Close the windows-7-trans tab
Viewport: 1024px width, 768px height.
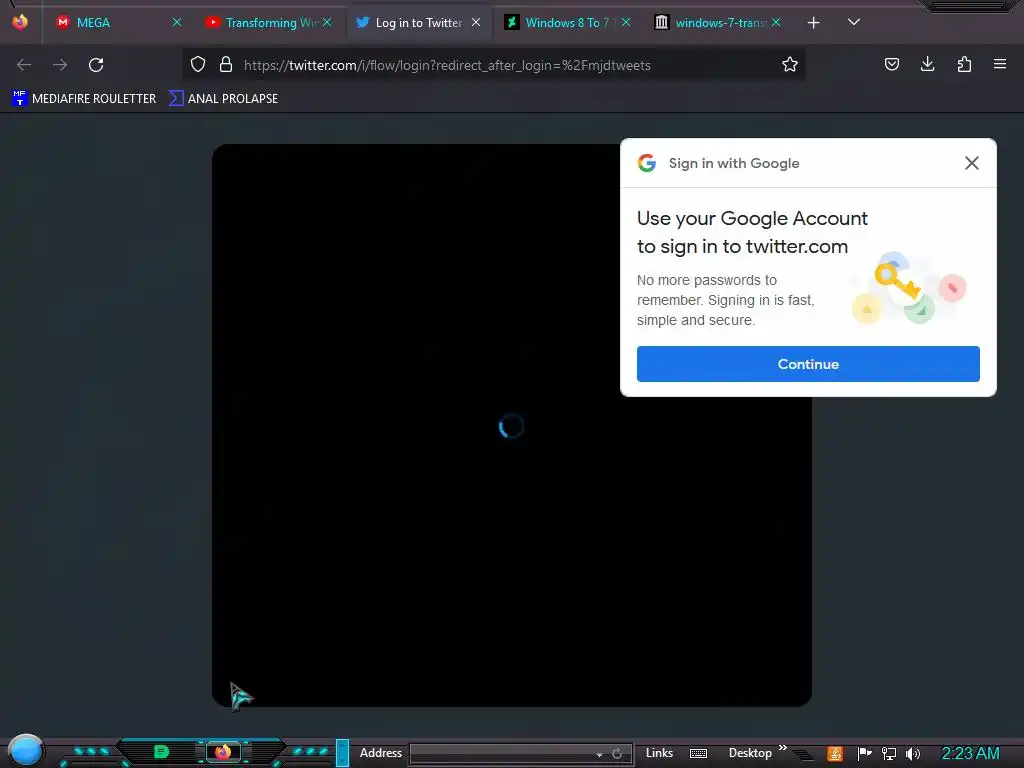point(776,22)
